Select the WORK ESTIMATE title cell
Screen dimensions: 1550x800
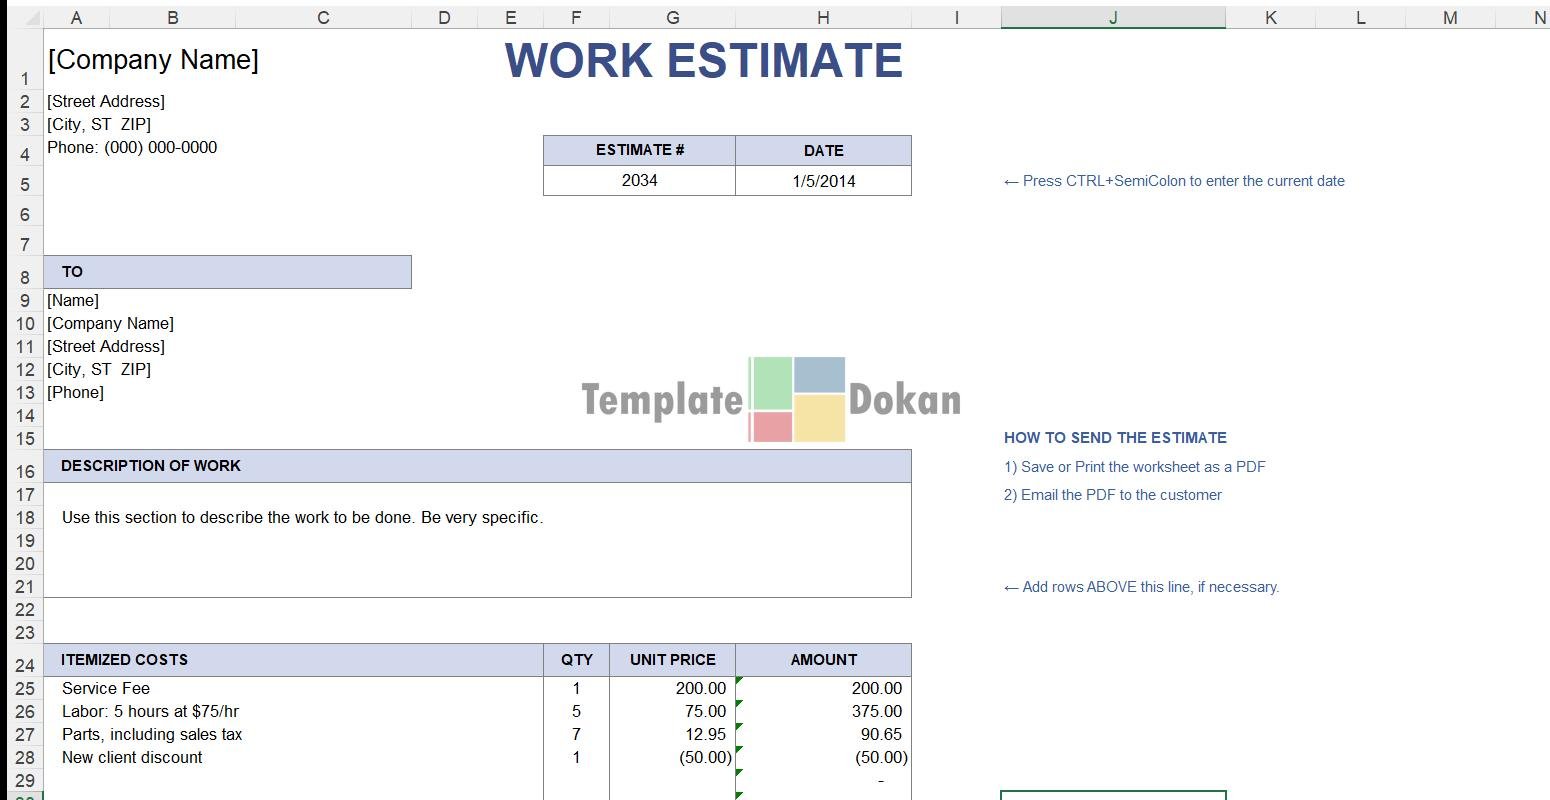point(703,60)
